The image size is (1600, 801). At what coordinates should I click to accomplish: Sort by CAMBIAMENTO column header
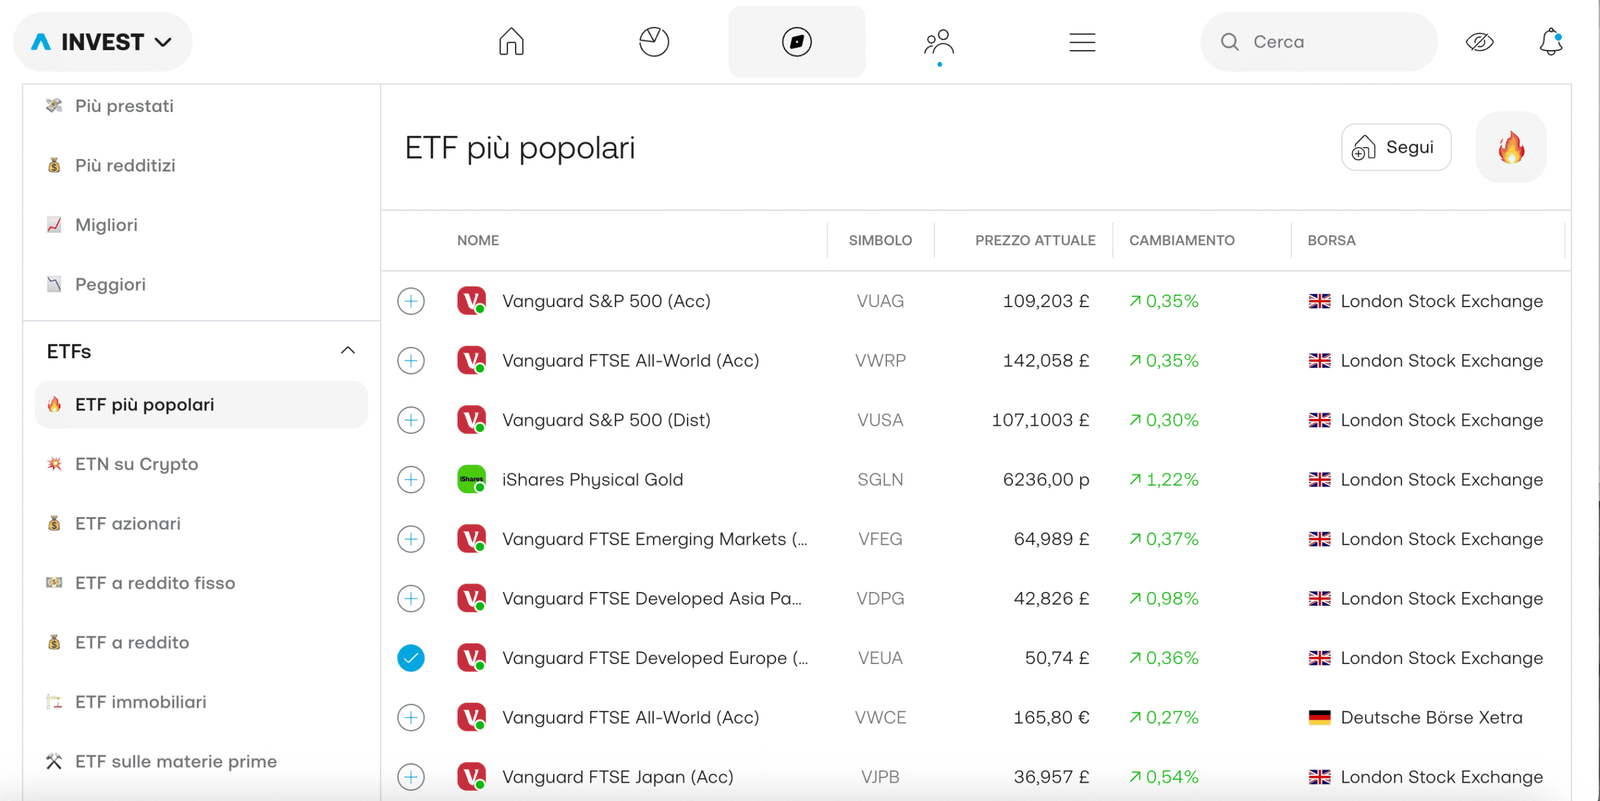1182,241
